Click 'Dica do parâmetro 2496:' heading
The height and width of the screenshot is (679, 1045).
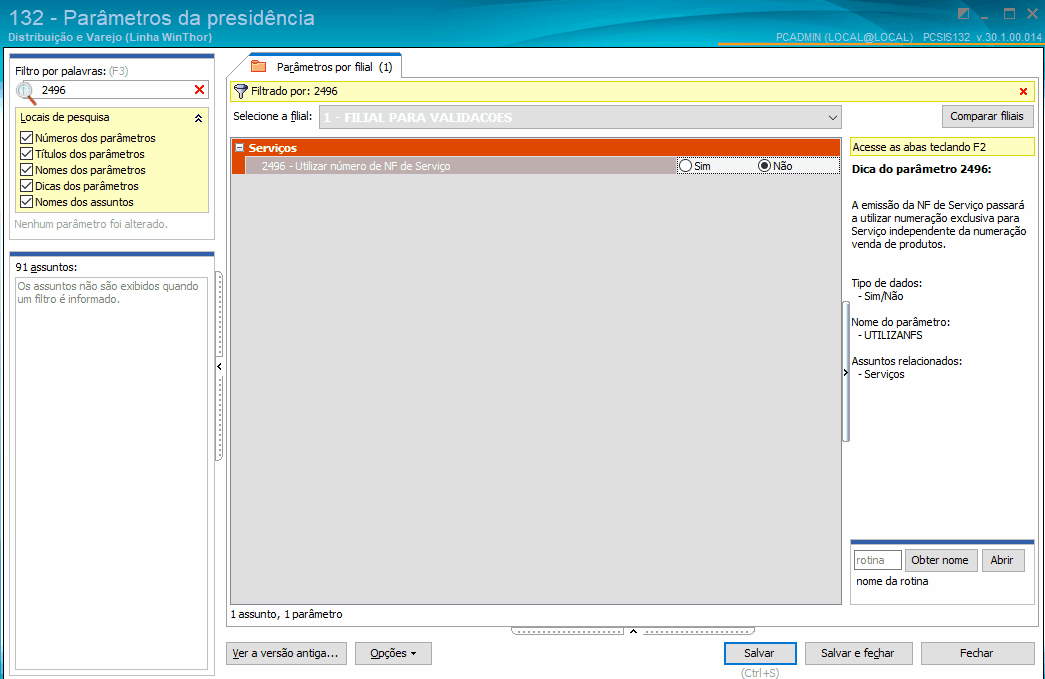click(x=922, y=169)
